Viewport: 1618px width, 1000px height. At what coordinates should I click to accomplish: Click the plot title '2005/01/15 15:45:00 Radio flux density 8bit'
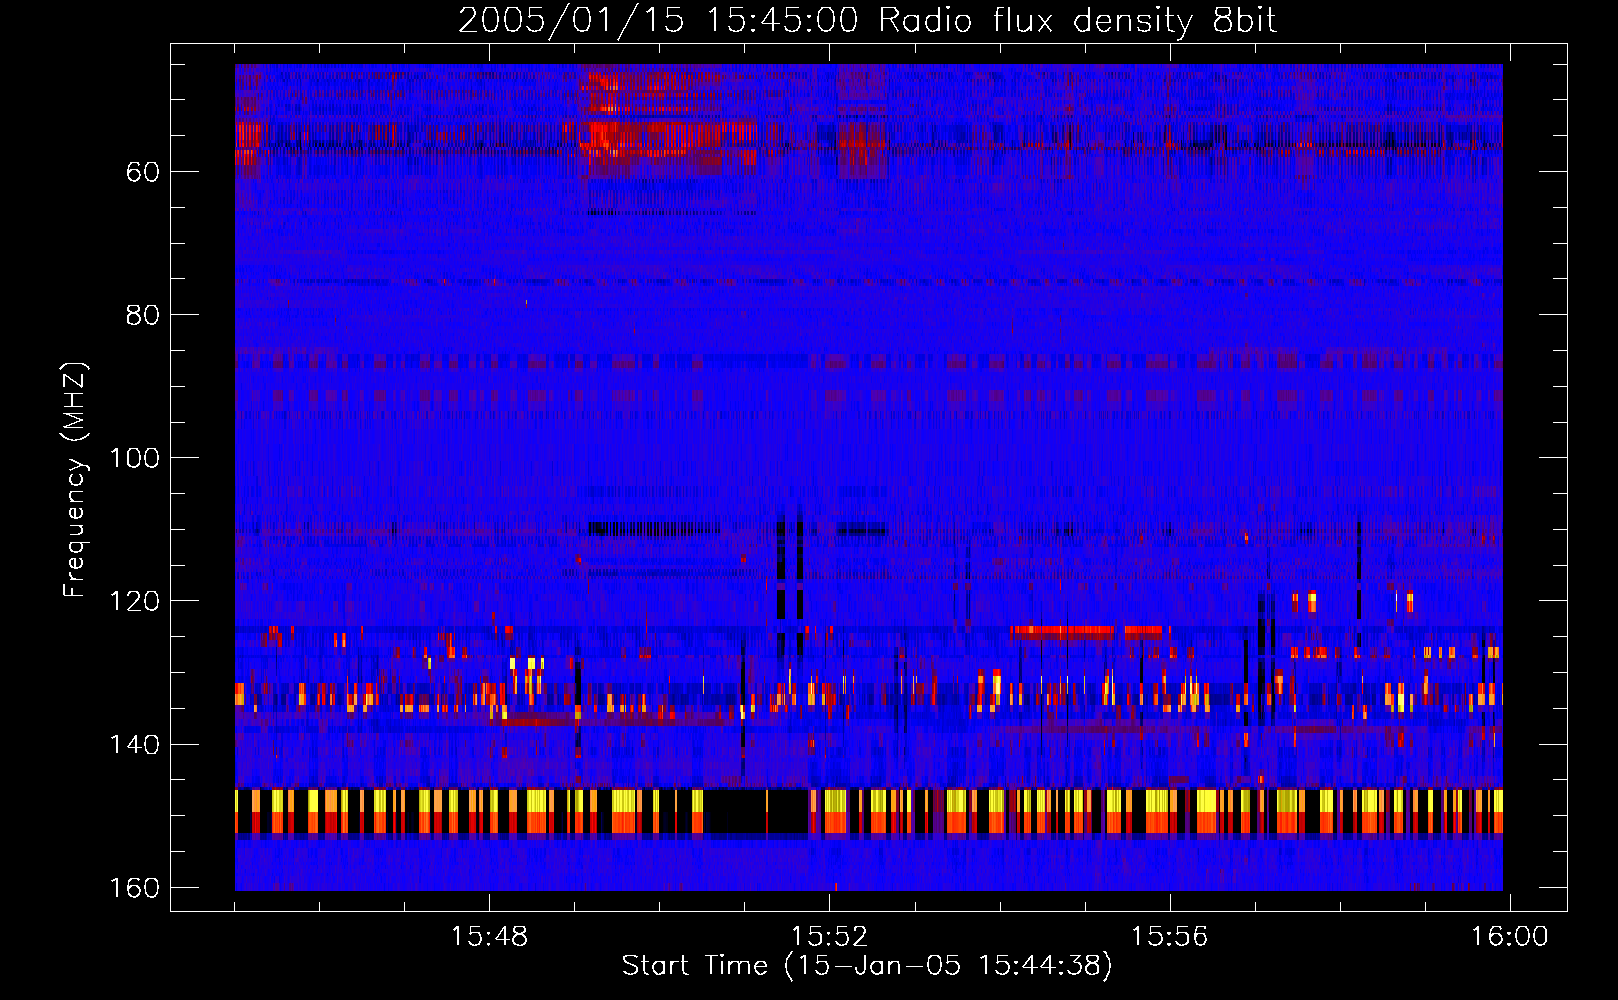(868, 21)
